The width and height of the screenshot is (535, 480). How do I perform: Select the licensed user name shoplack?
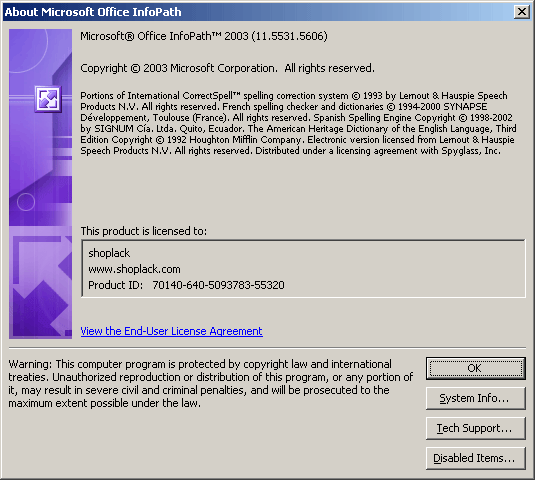coord(109,253)
